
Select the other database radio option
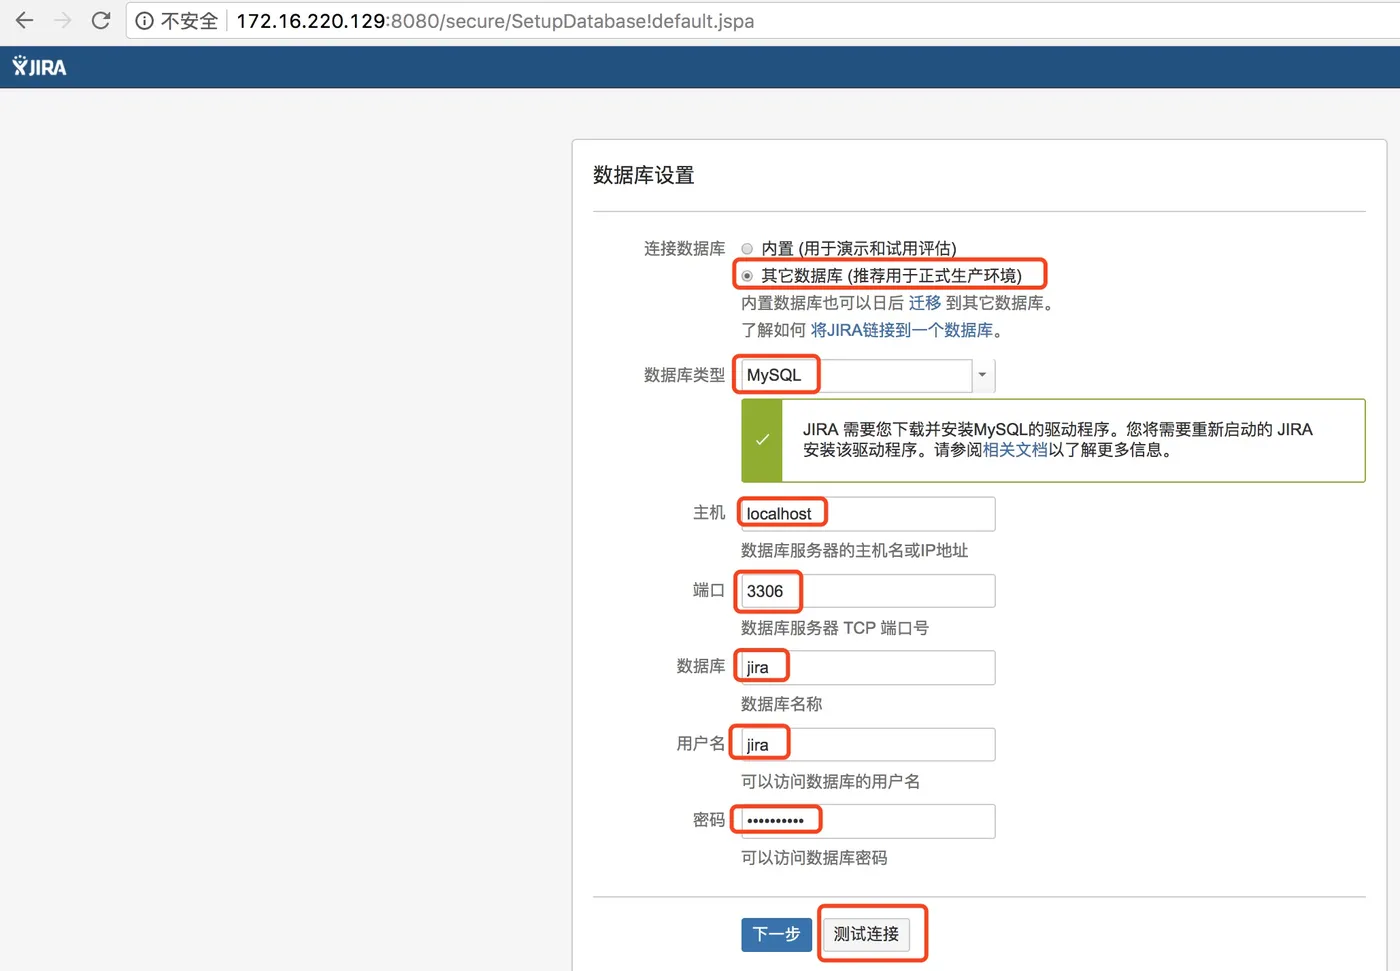pyautogui.click(x=747, y=276)
